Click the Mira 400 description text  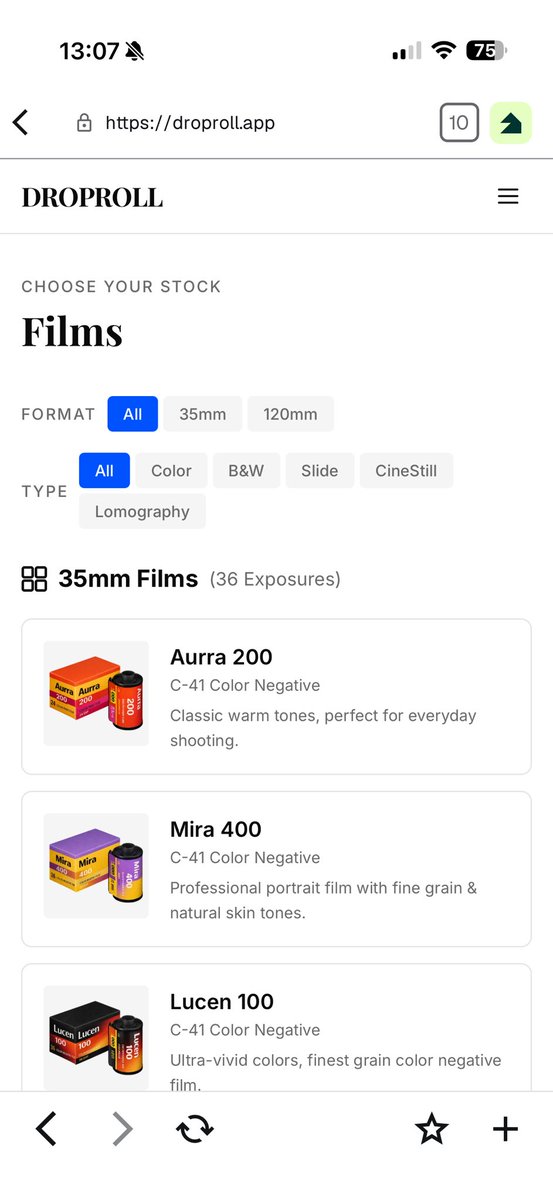tap(324, 900)
